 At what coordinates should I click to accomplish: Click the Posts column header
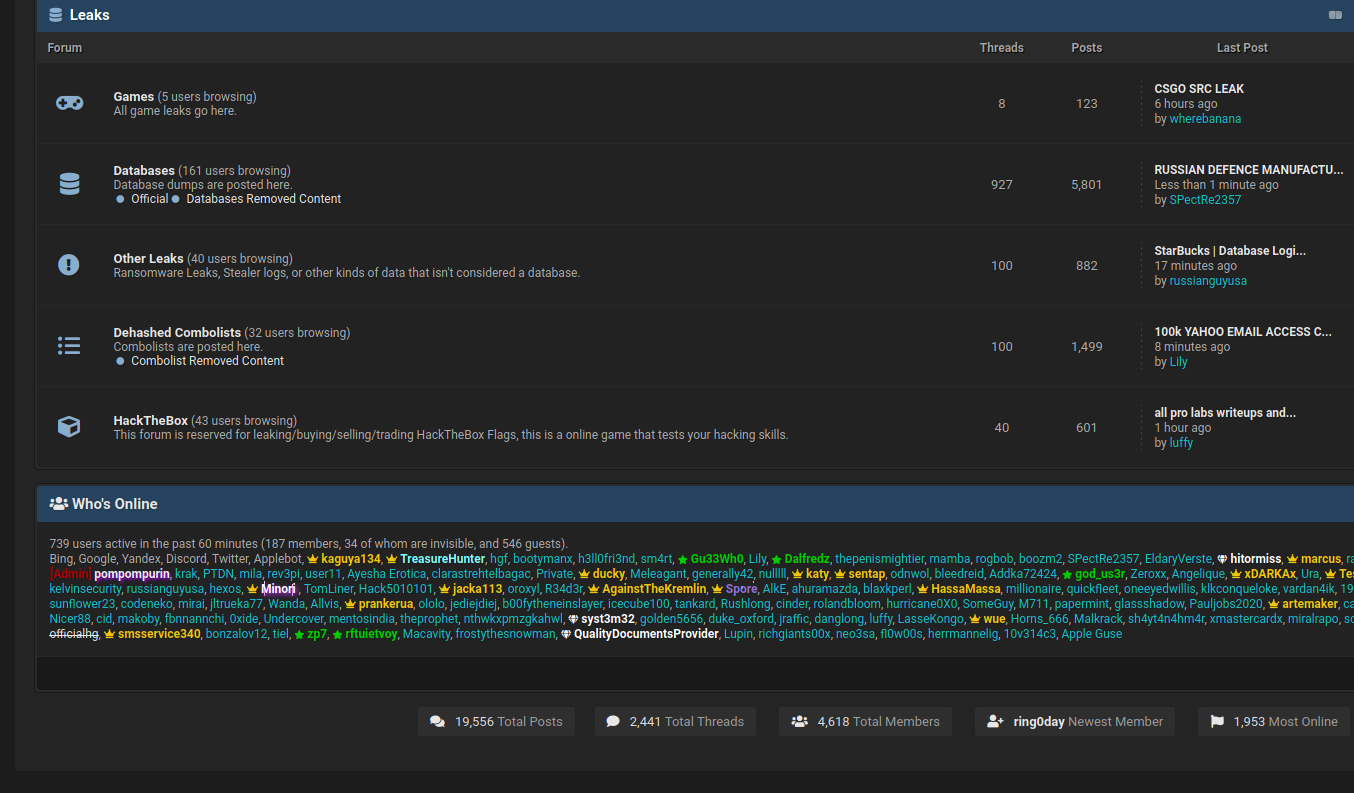(1087, 48)
